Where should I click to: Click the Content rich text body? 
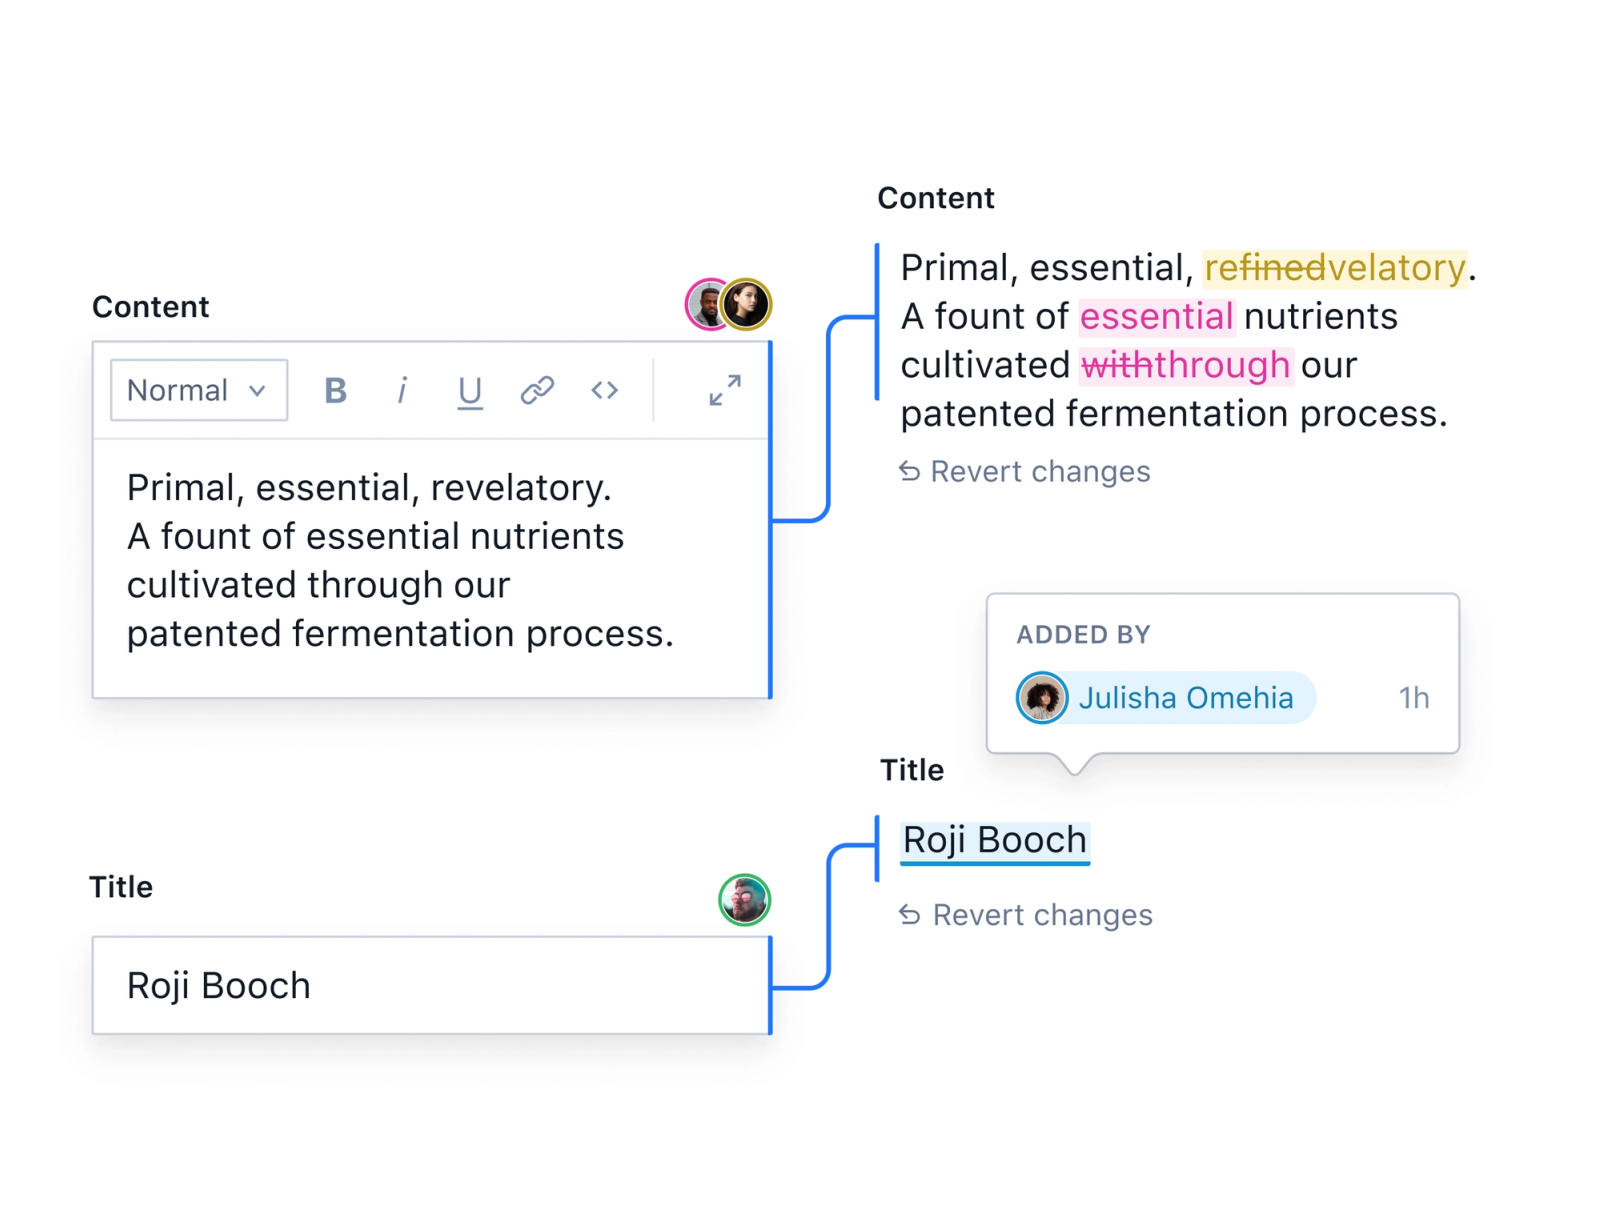(431, 567)
